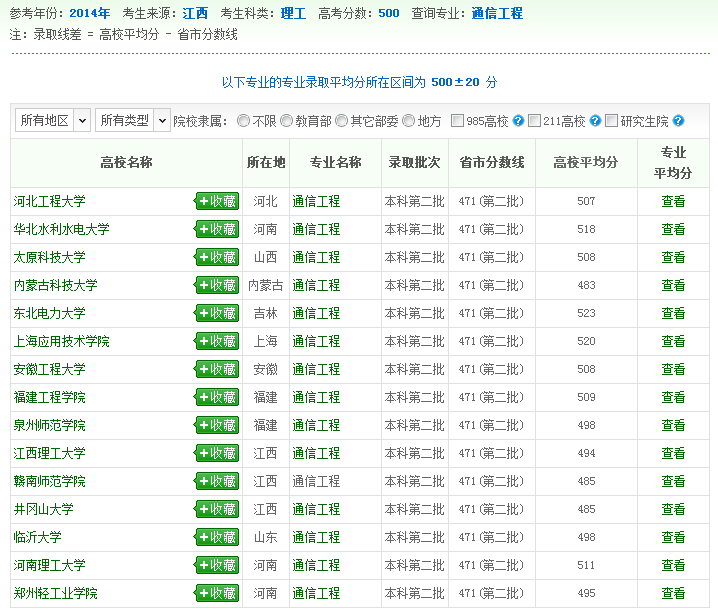The width and height of the screenshot is (718, 616).
Task: Click 查看 in 郑州轻工业学院 row
Action: (x=673, y=593)
